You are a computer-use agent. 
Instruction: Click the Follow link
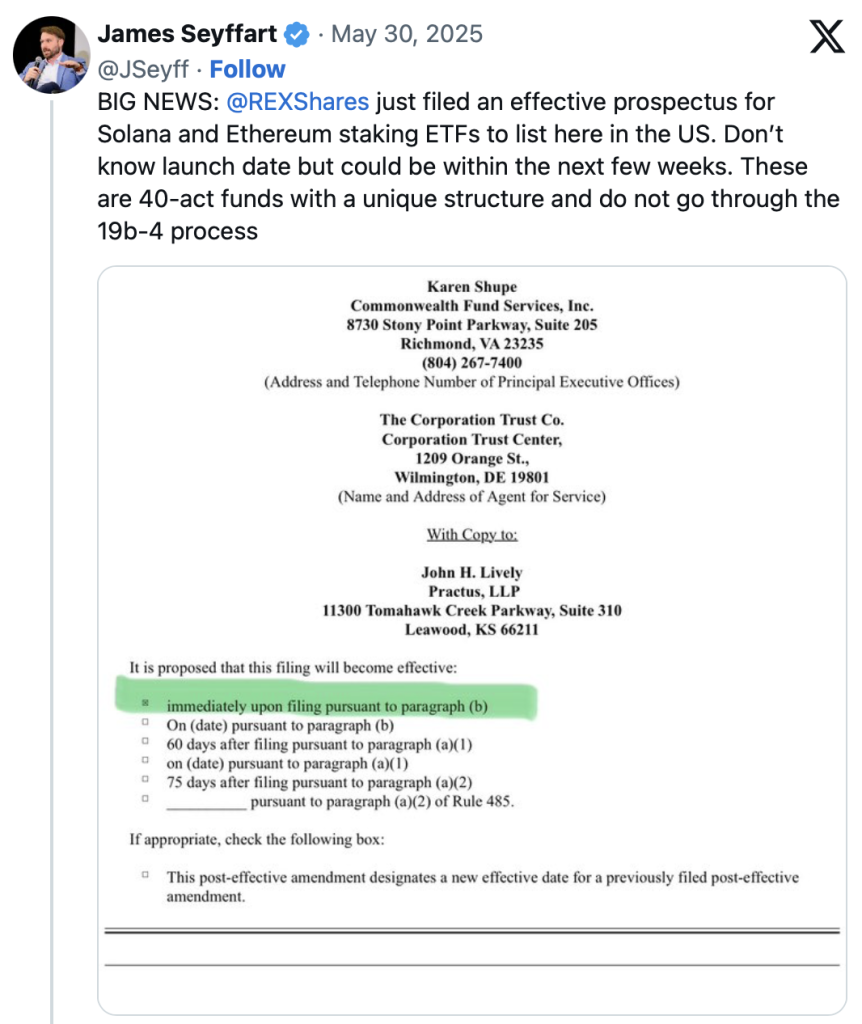[x=247, y=69]
